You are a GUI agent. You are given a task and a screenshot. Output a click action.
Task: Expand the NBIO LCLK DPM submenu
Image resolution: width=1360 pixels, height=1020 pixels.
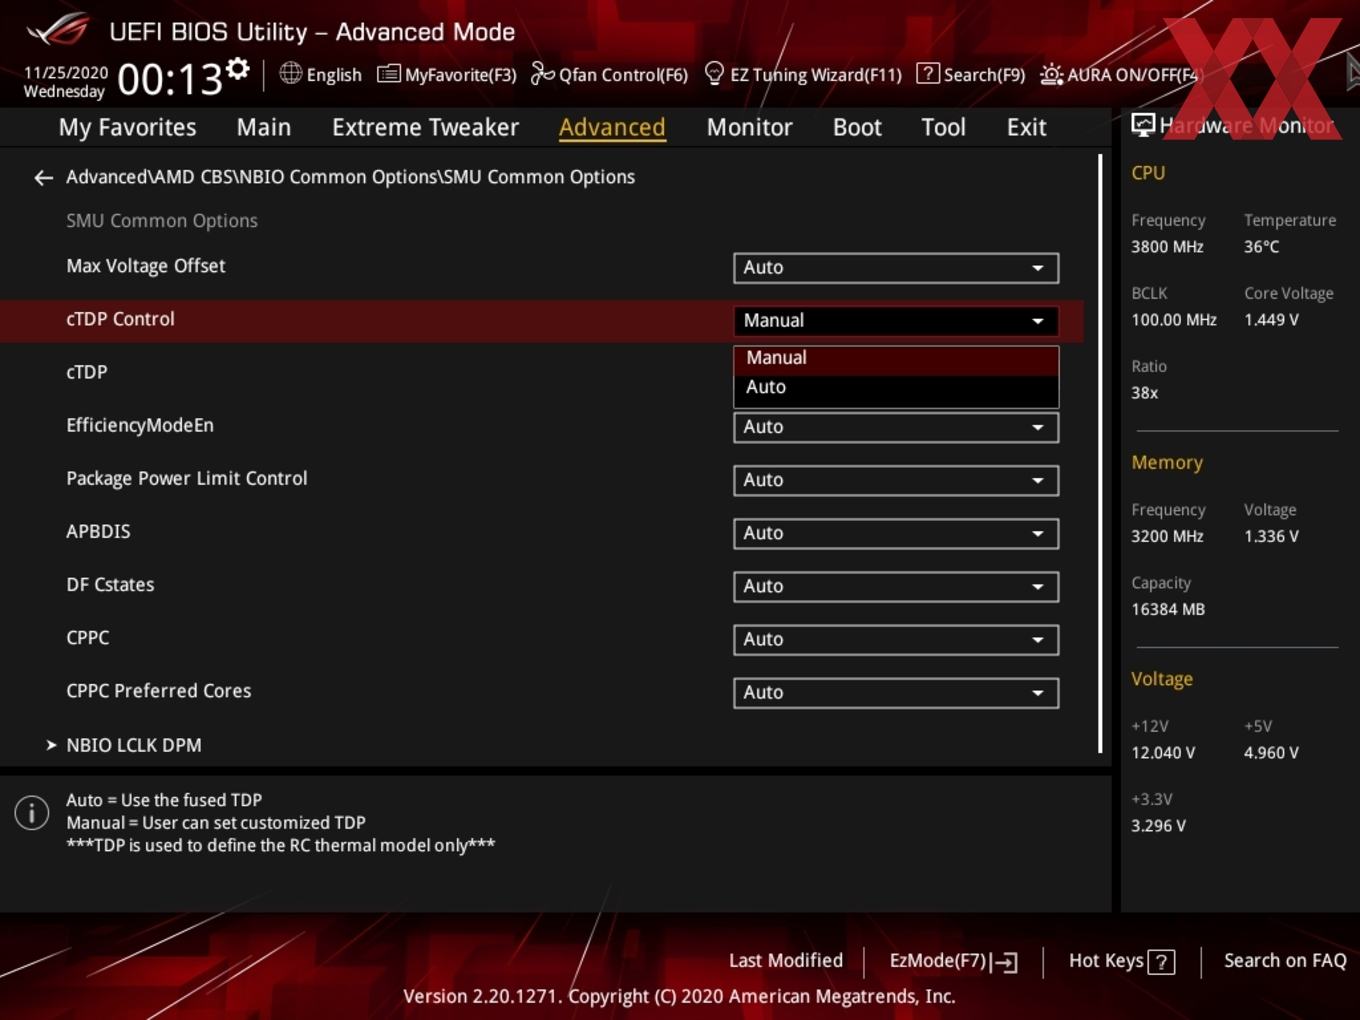point(133,745)
